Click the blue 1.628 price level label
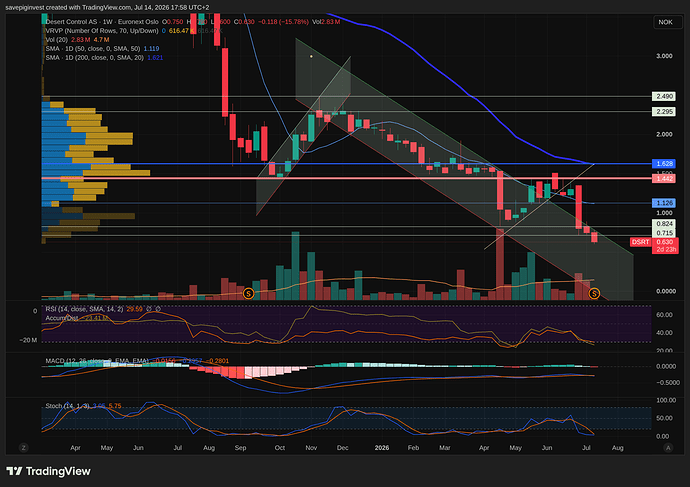Image resolution: width=690 pixels, height=487 pixels. (664, 164)
